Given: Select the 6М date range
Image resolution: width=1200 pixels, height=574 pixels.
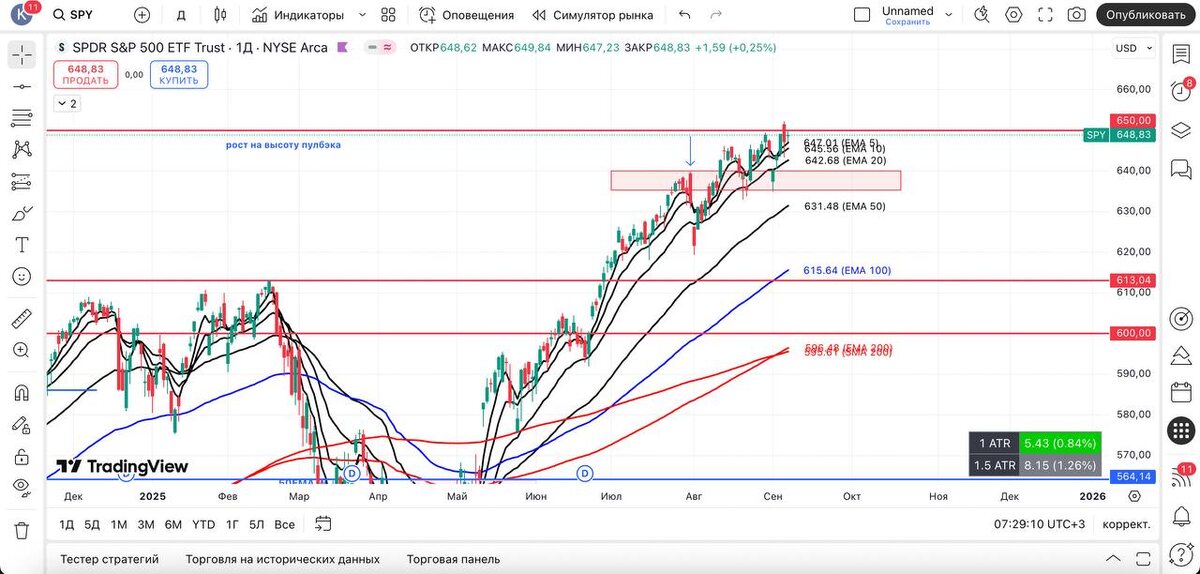Looking at the screenshot, I should coord(173,524).
